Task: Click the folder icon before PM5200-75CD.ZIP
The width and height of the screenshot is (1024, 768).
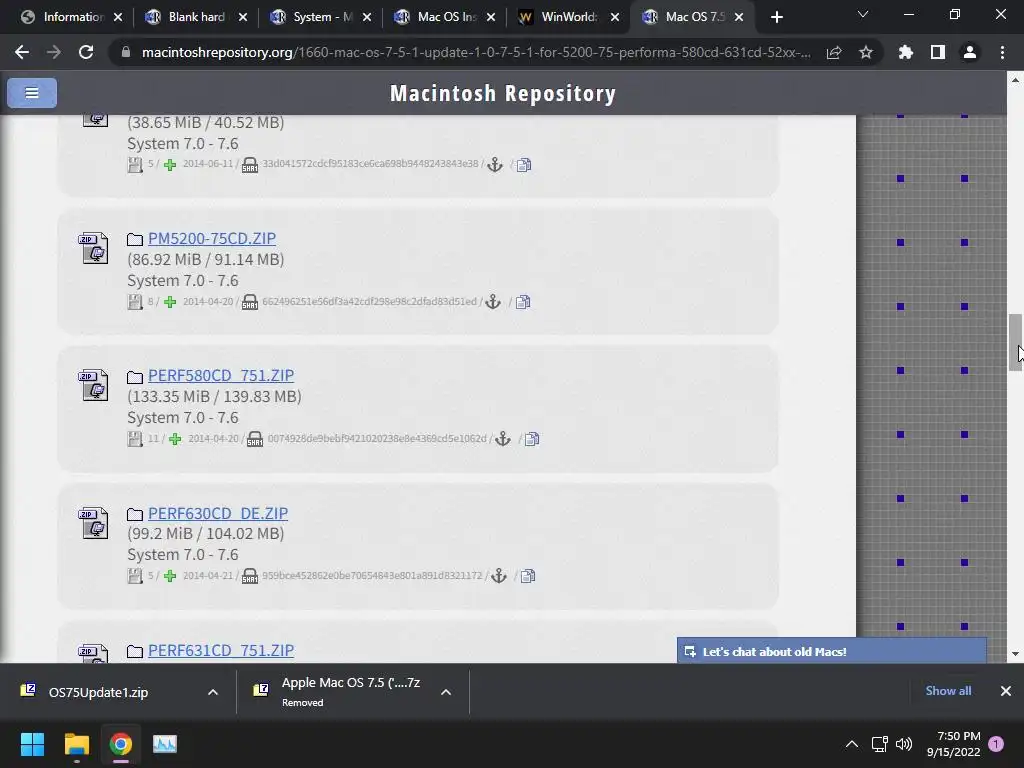Action: [x=135, y=240]
